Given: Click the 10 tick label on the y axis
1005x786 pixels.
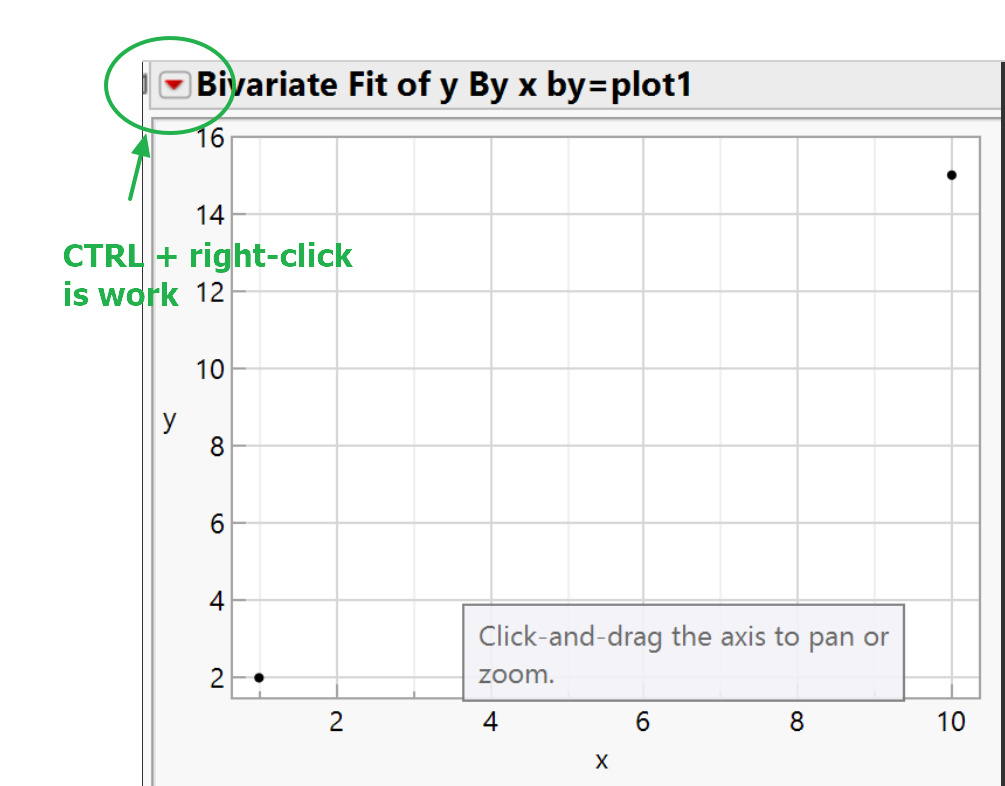Looking at the screenshot, I should 210,369.
